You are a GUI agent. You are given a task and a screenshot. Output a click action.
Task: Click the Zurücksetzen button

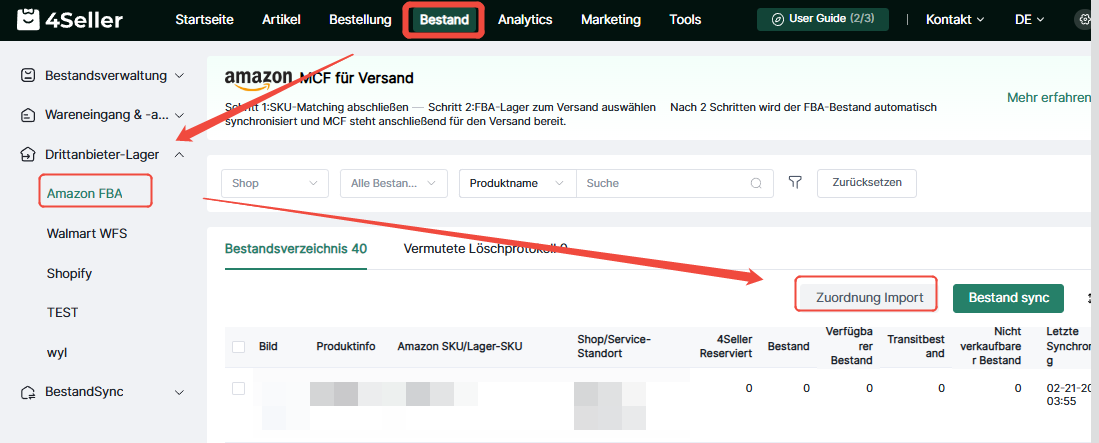(x=866, y=183)
